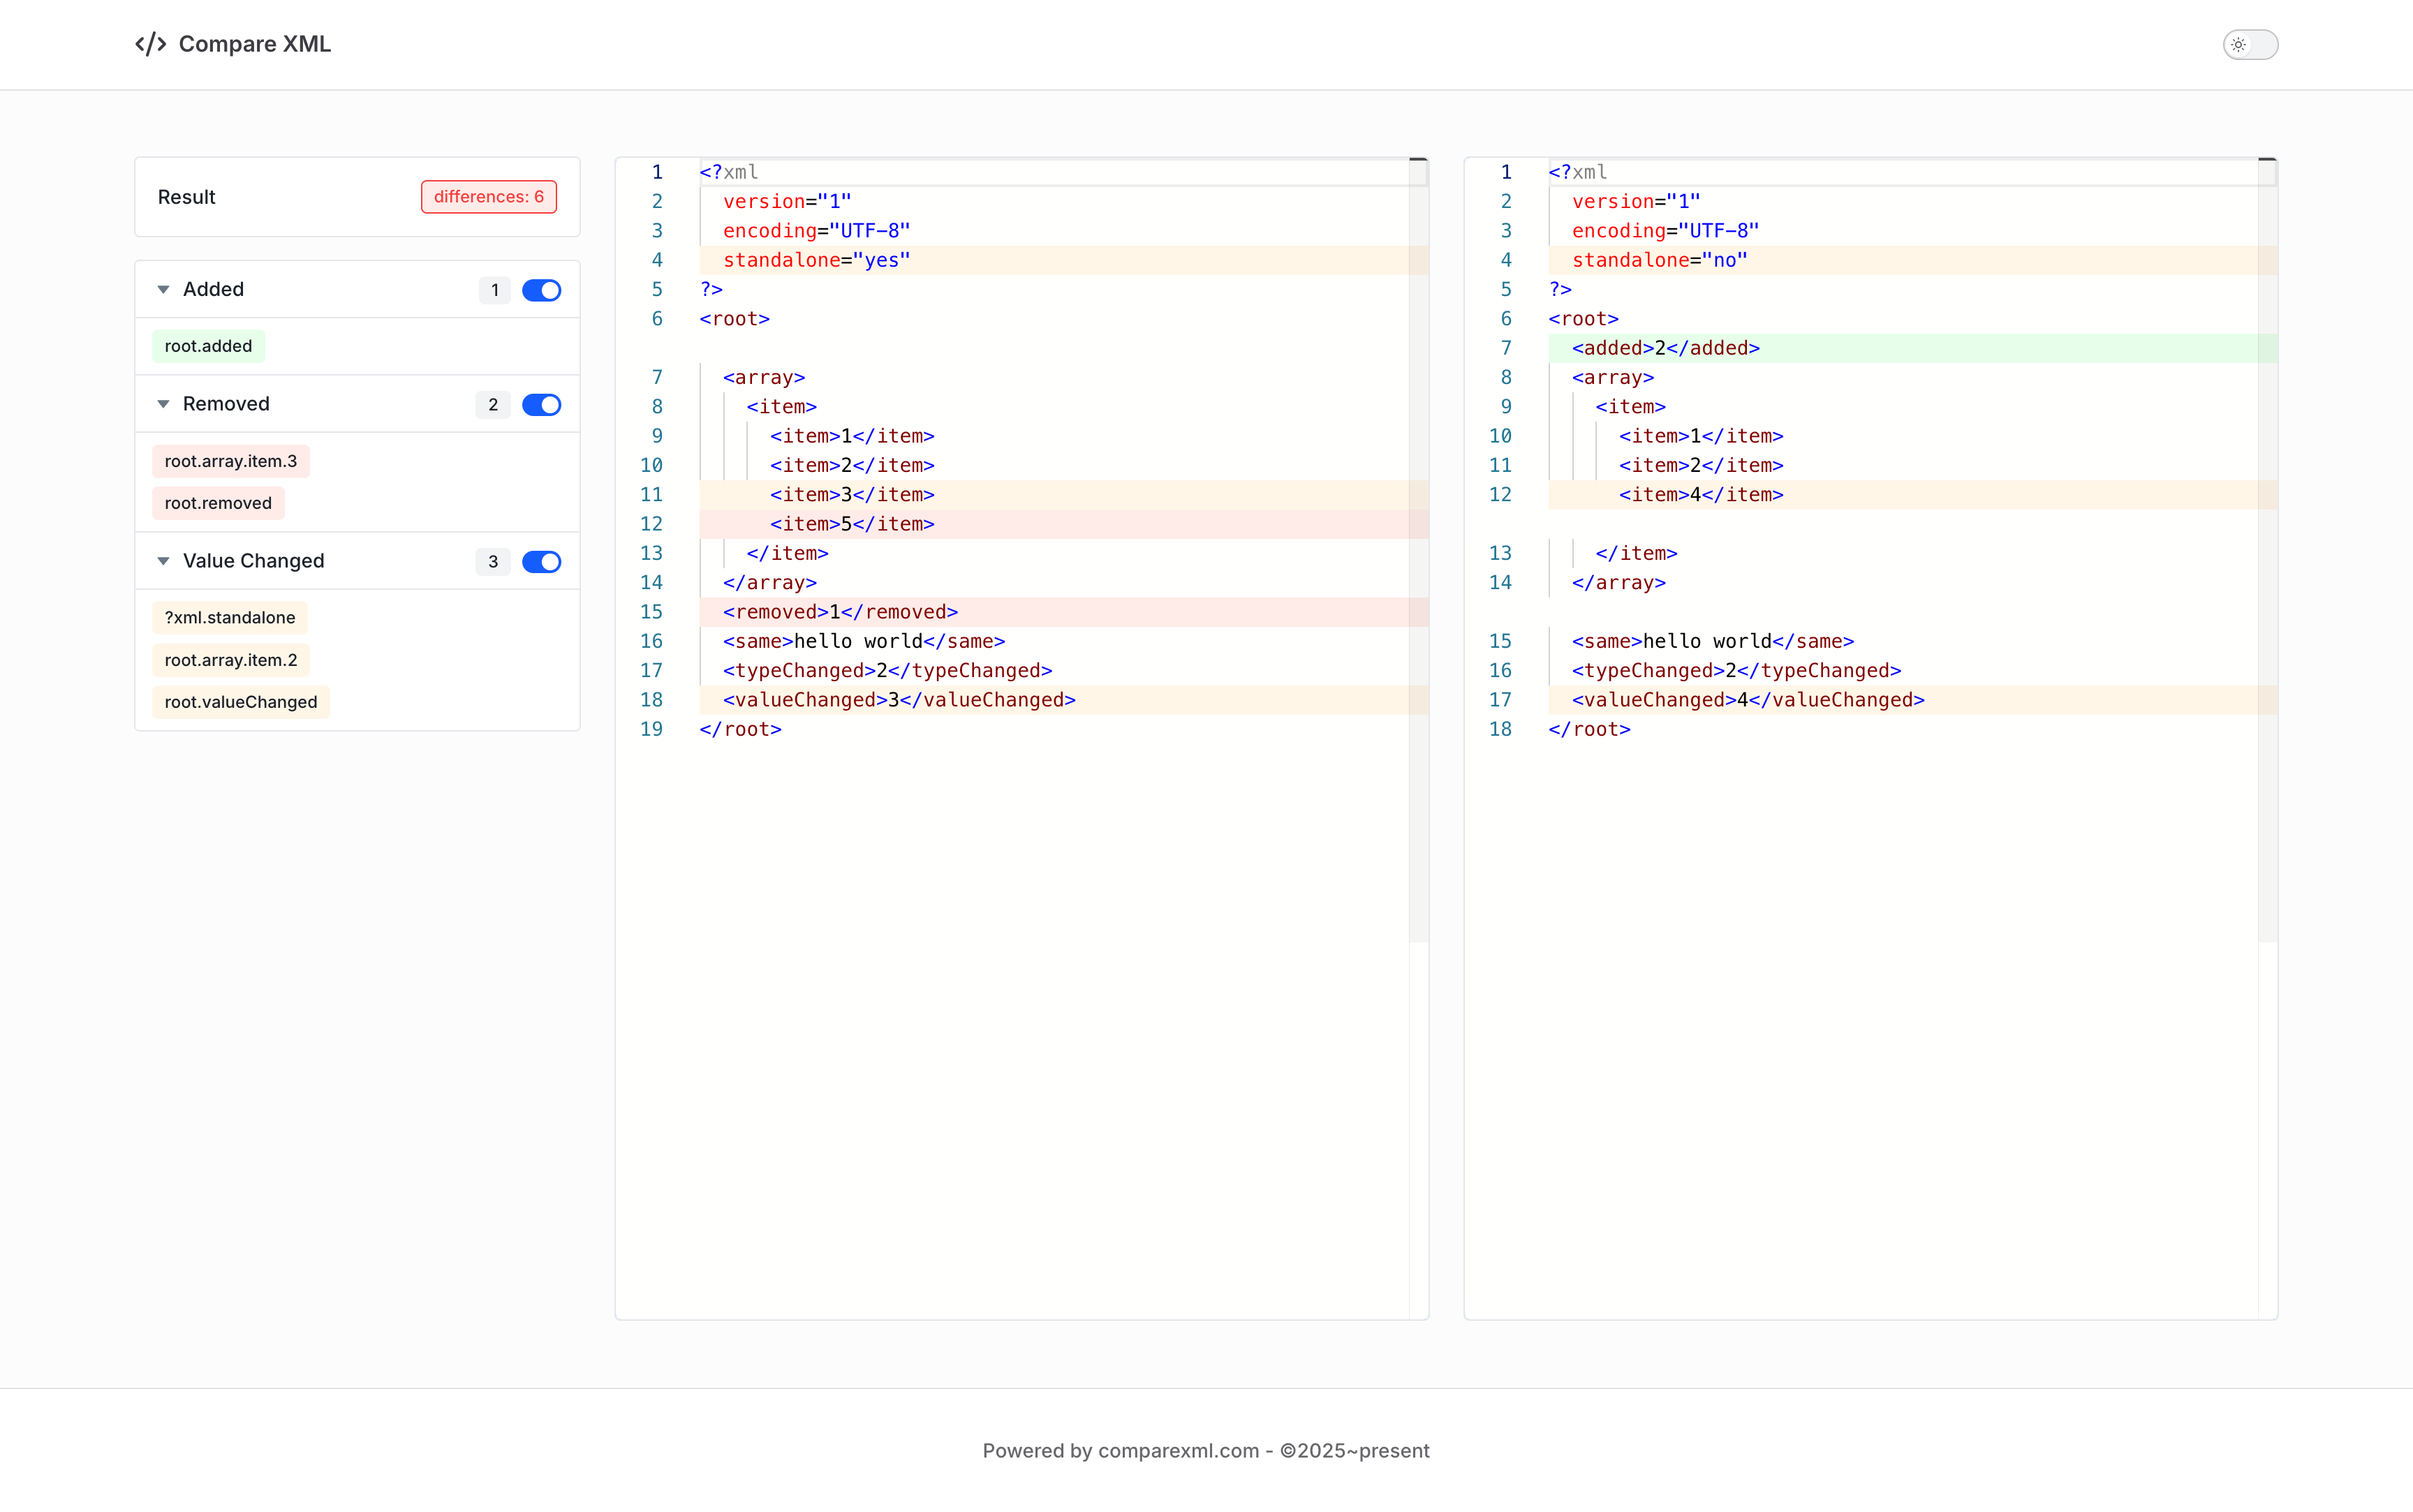The height and width of the screenshot is (1512, 2413).
Task: Click the left editor vertical scrollbar
Action: point(1418,550)
